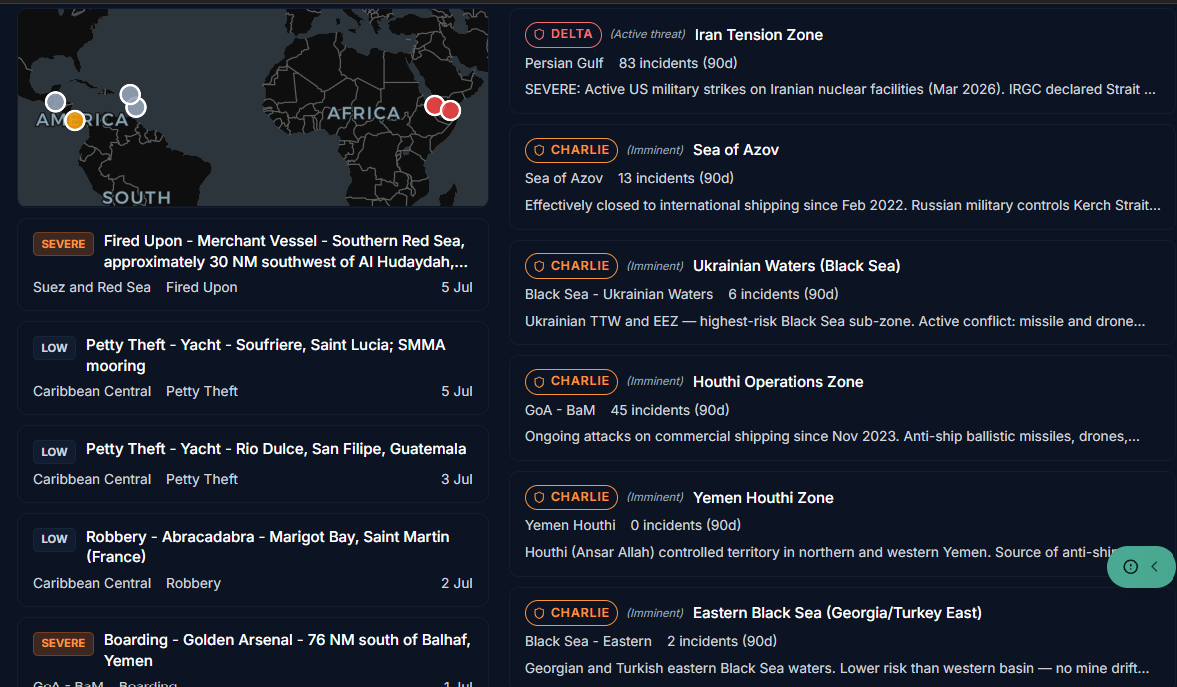Collapse the green side widget with the chevron
Viewport: 1177px width, 687px height.
(1154, 567)
